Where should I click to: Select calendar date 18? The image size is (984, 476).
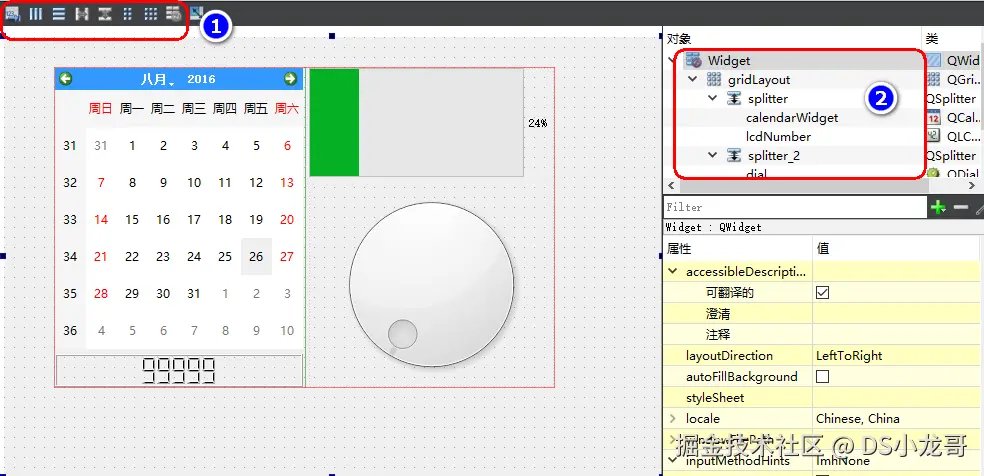[x=225, y=219]
